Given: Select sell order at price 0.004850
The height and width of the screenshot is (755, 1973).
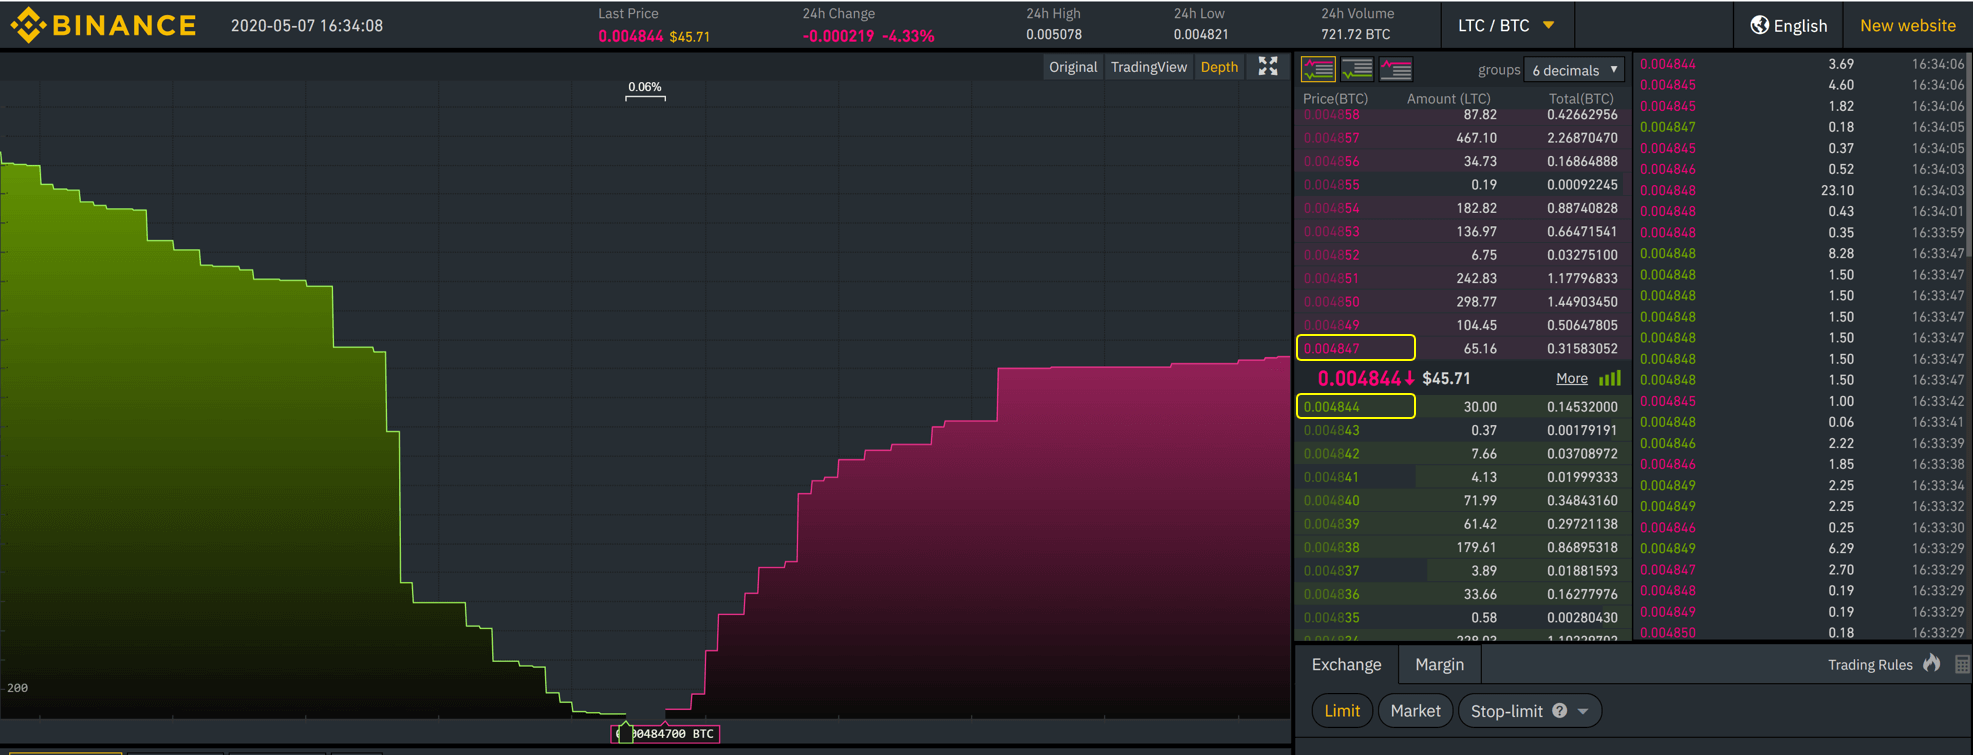Looking at the screenshot, I should (x=1463, y=302).
